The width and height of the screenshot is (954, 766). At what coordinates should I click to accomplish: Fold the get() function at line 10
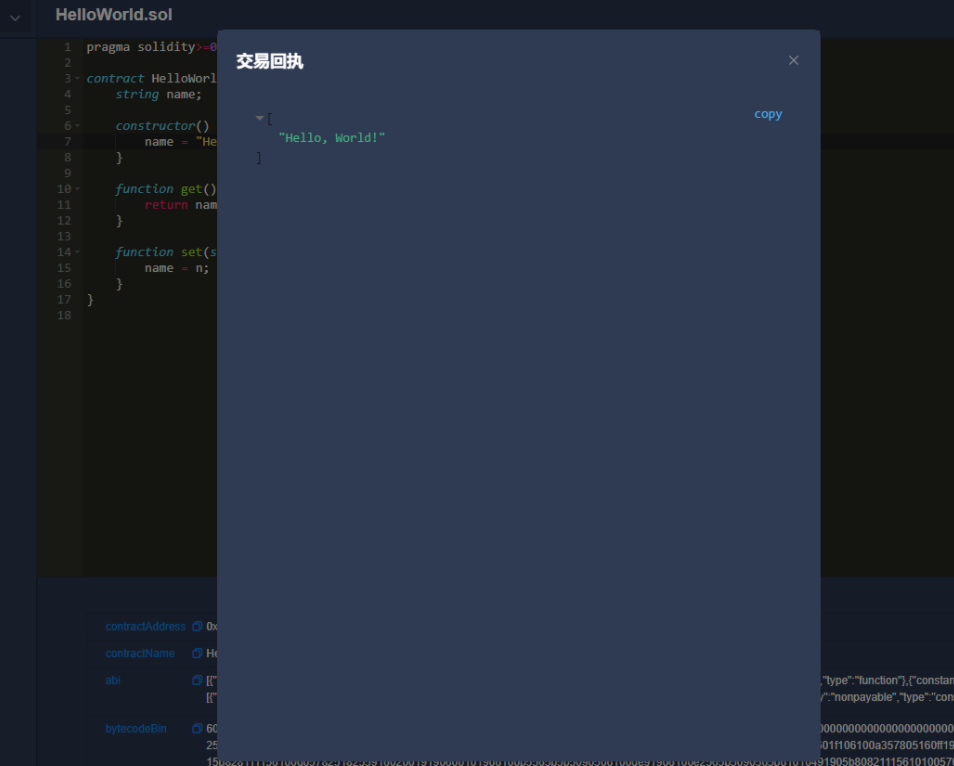pyautogui.click(x=77, y=188)
